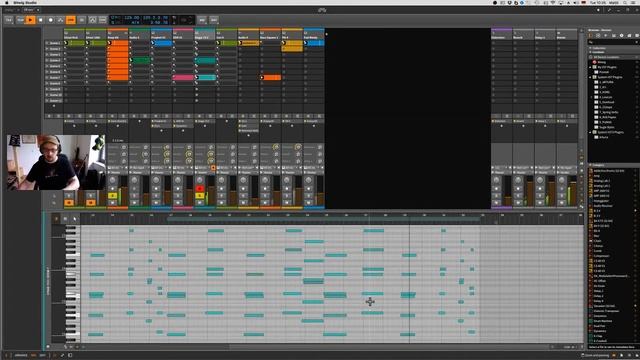
Task: Arm global recording with the Record button
Action: pos(51,20)
